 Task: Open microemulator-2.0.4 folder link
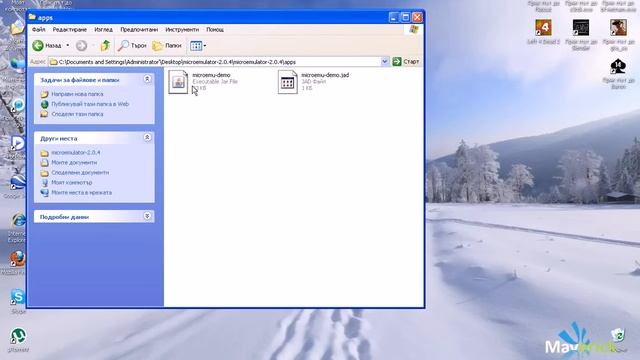(76, 153)
